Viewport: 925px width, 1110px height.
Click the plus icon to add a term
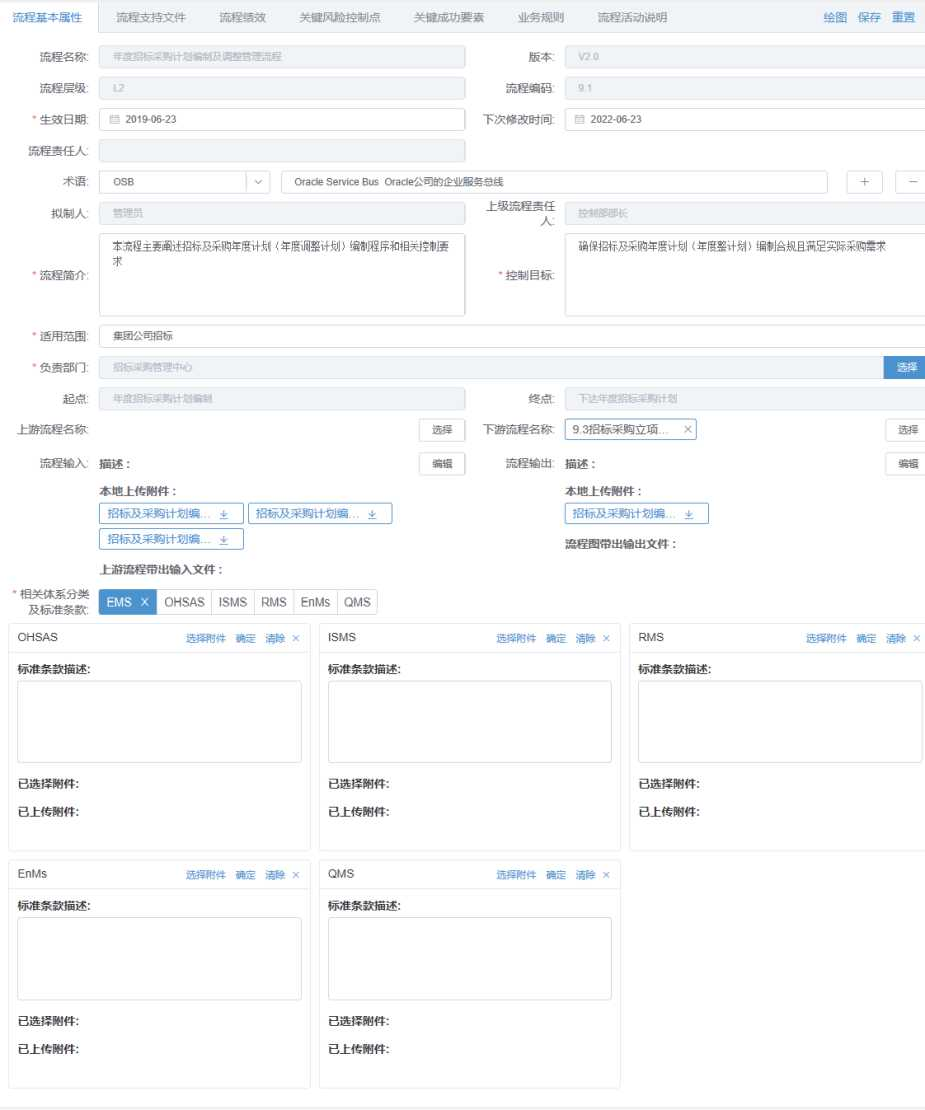point(864,182)
